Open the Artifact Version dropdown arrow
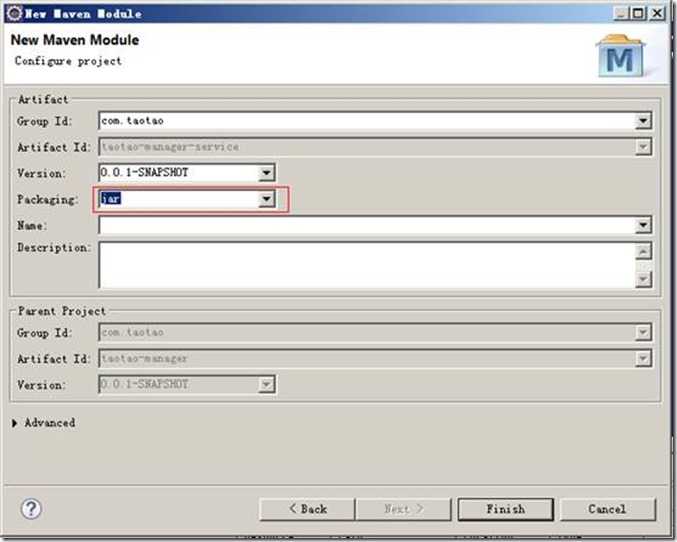 point(266,173)
